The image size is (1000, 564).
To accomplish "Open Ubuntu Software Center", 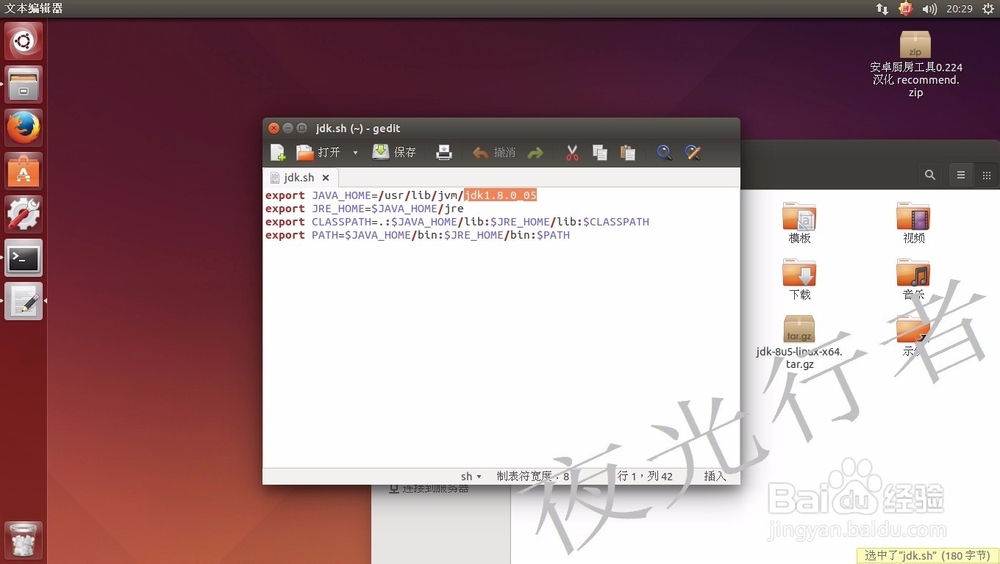I will (x=24, y=171).
